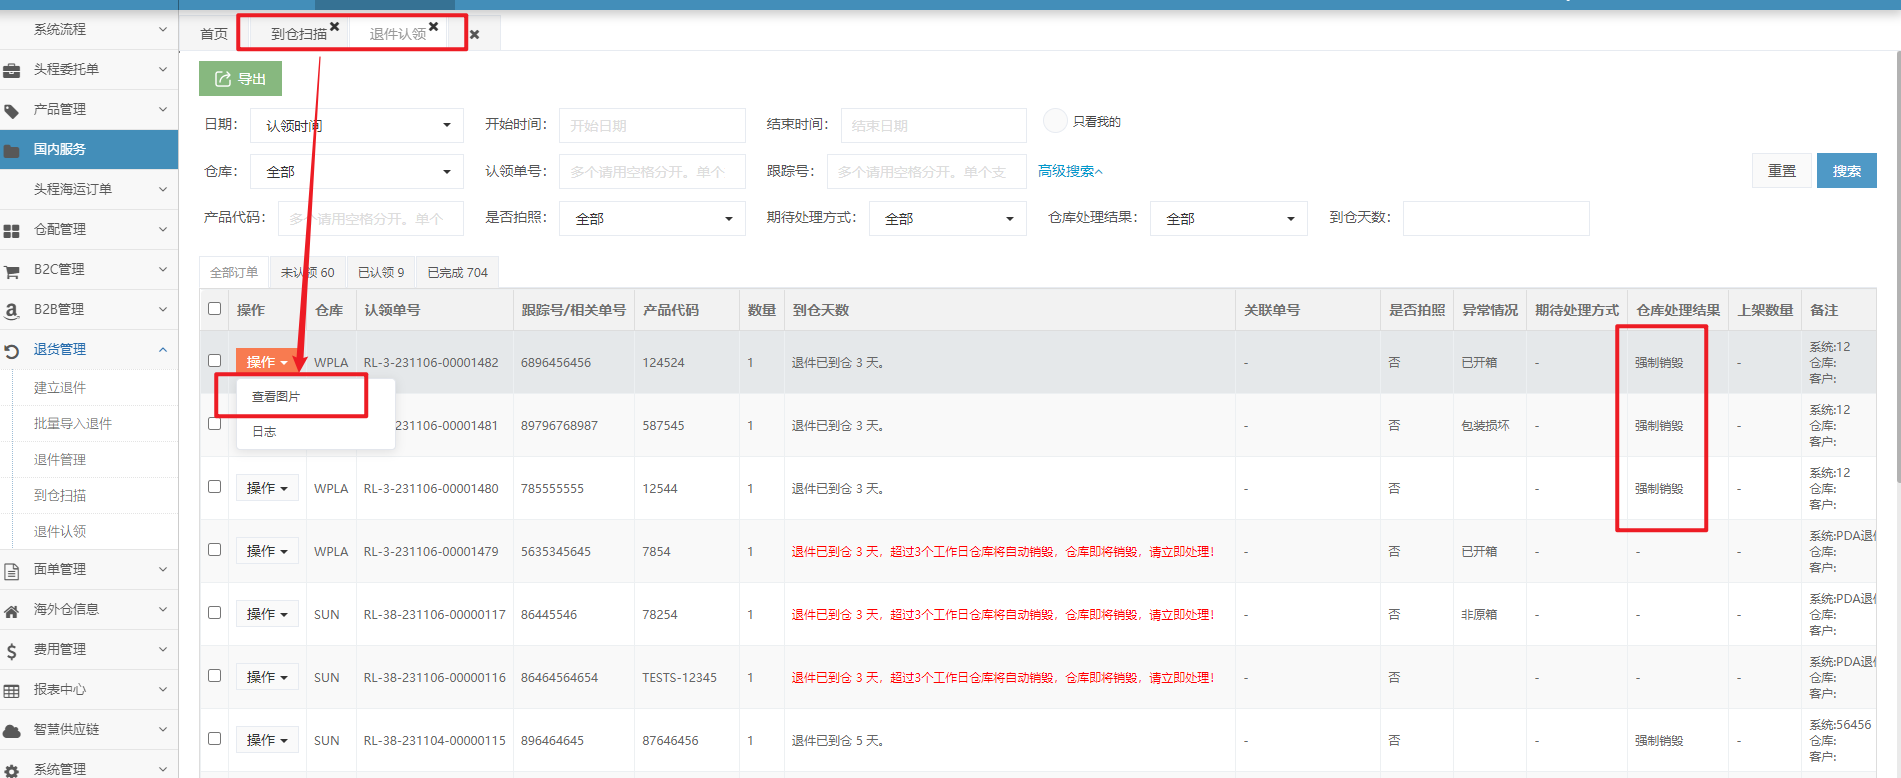The image size is (1901, 778).
Task: Switch to the 全部订单 tab
Action: click(x=234, y=272)
